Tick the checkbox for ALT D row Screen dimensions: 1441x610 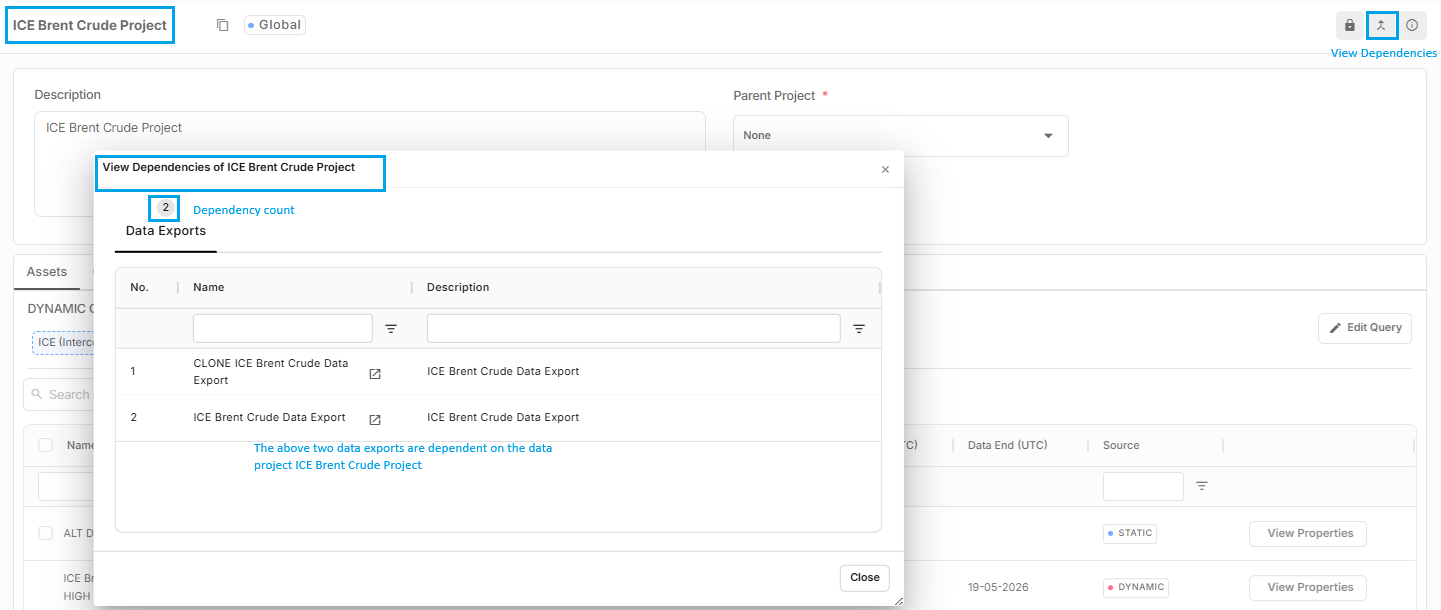pos(45,533)
